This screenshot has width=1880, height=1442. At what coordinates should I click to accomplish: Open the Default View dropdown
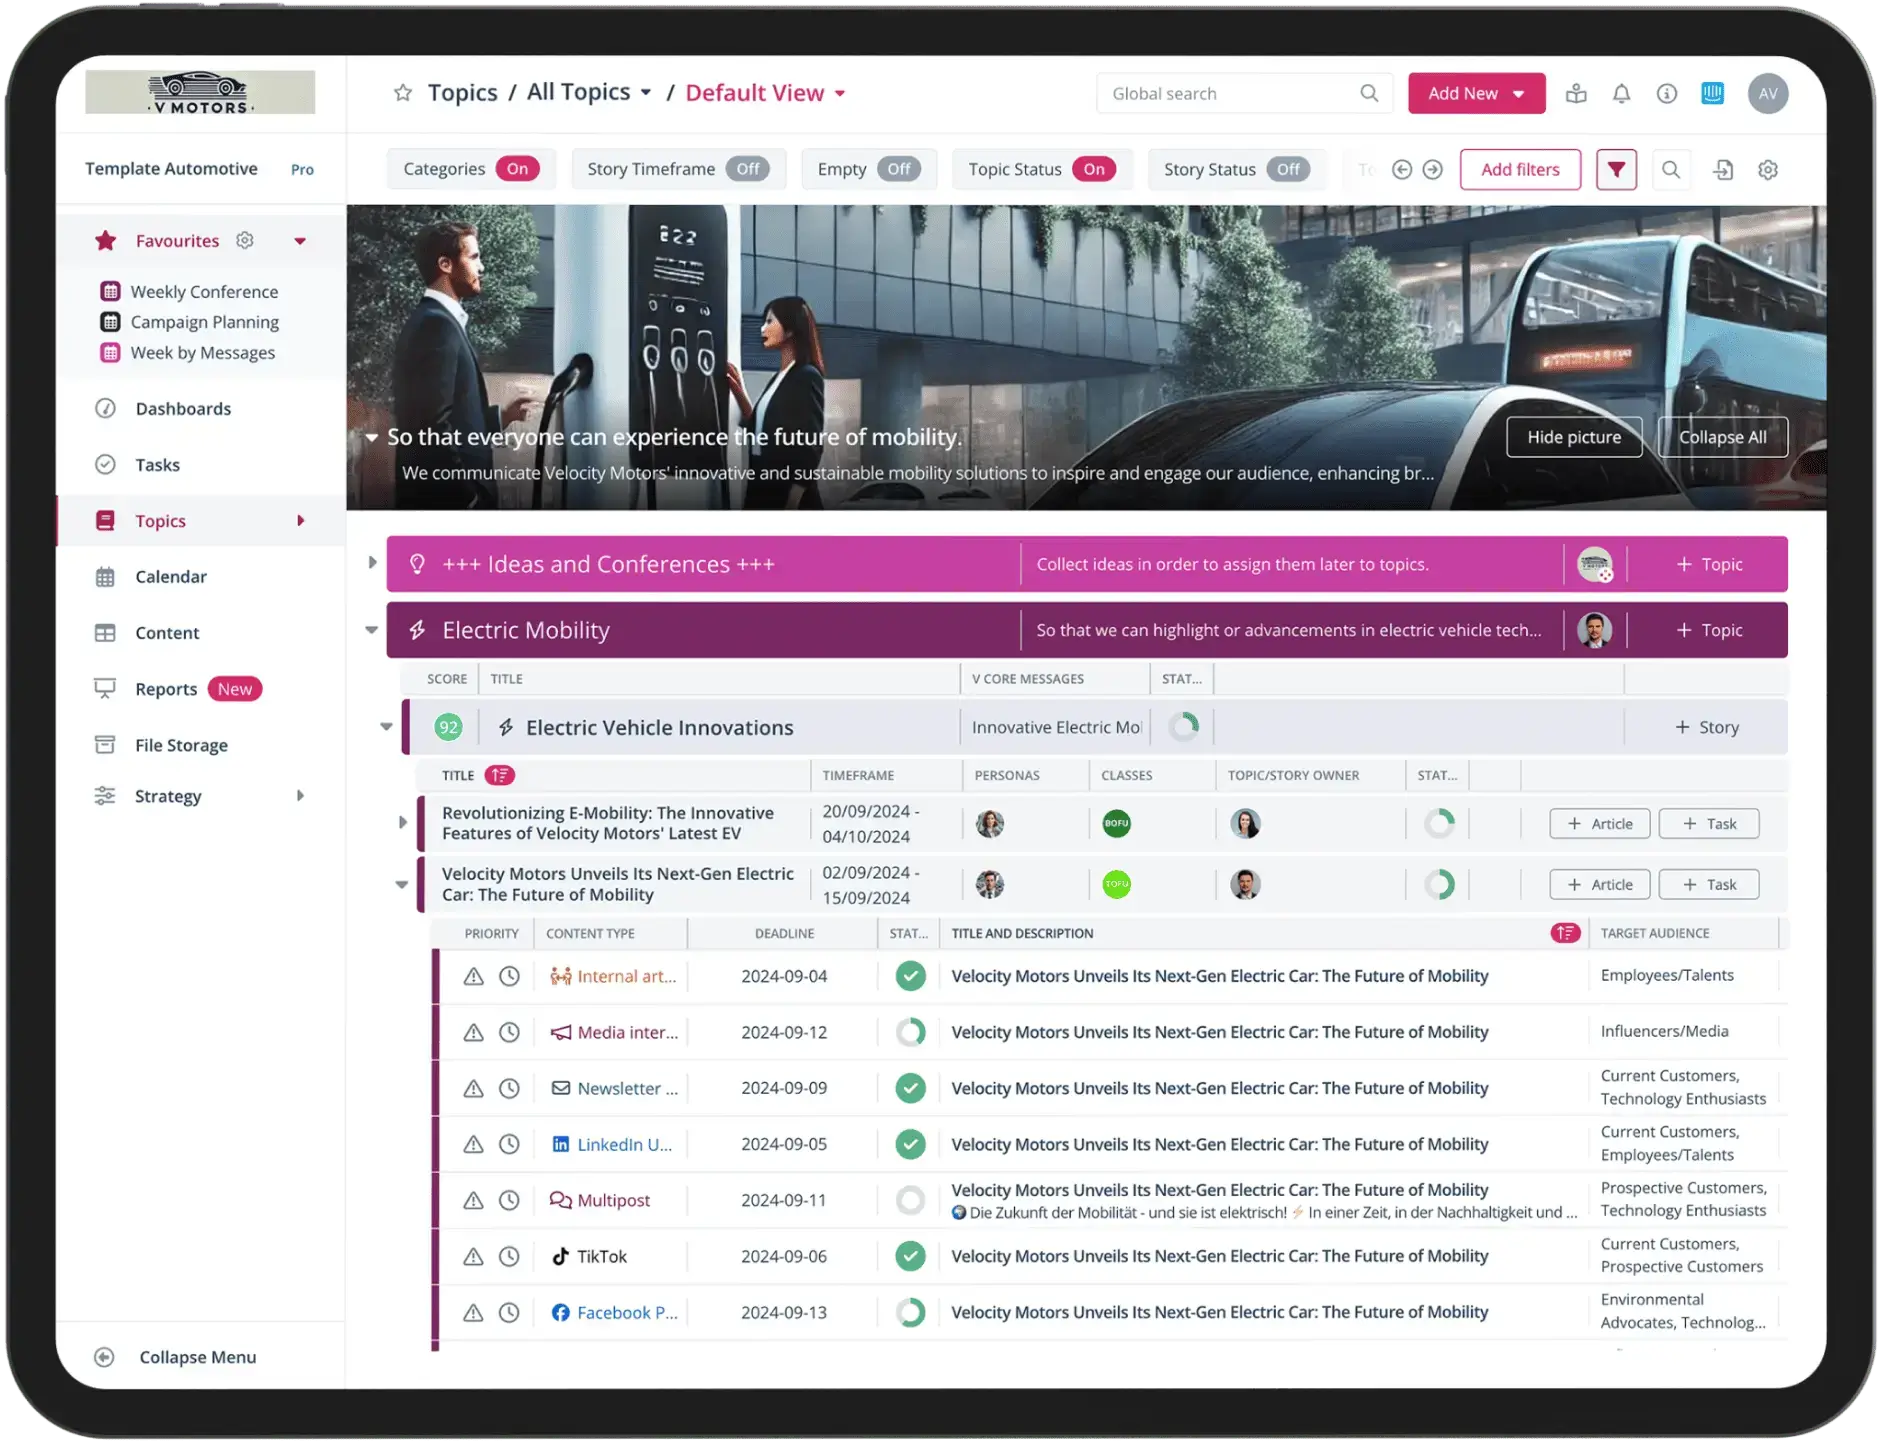point(764,92)
